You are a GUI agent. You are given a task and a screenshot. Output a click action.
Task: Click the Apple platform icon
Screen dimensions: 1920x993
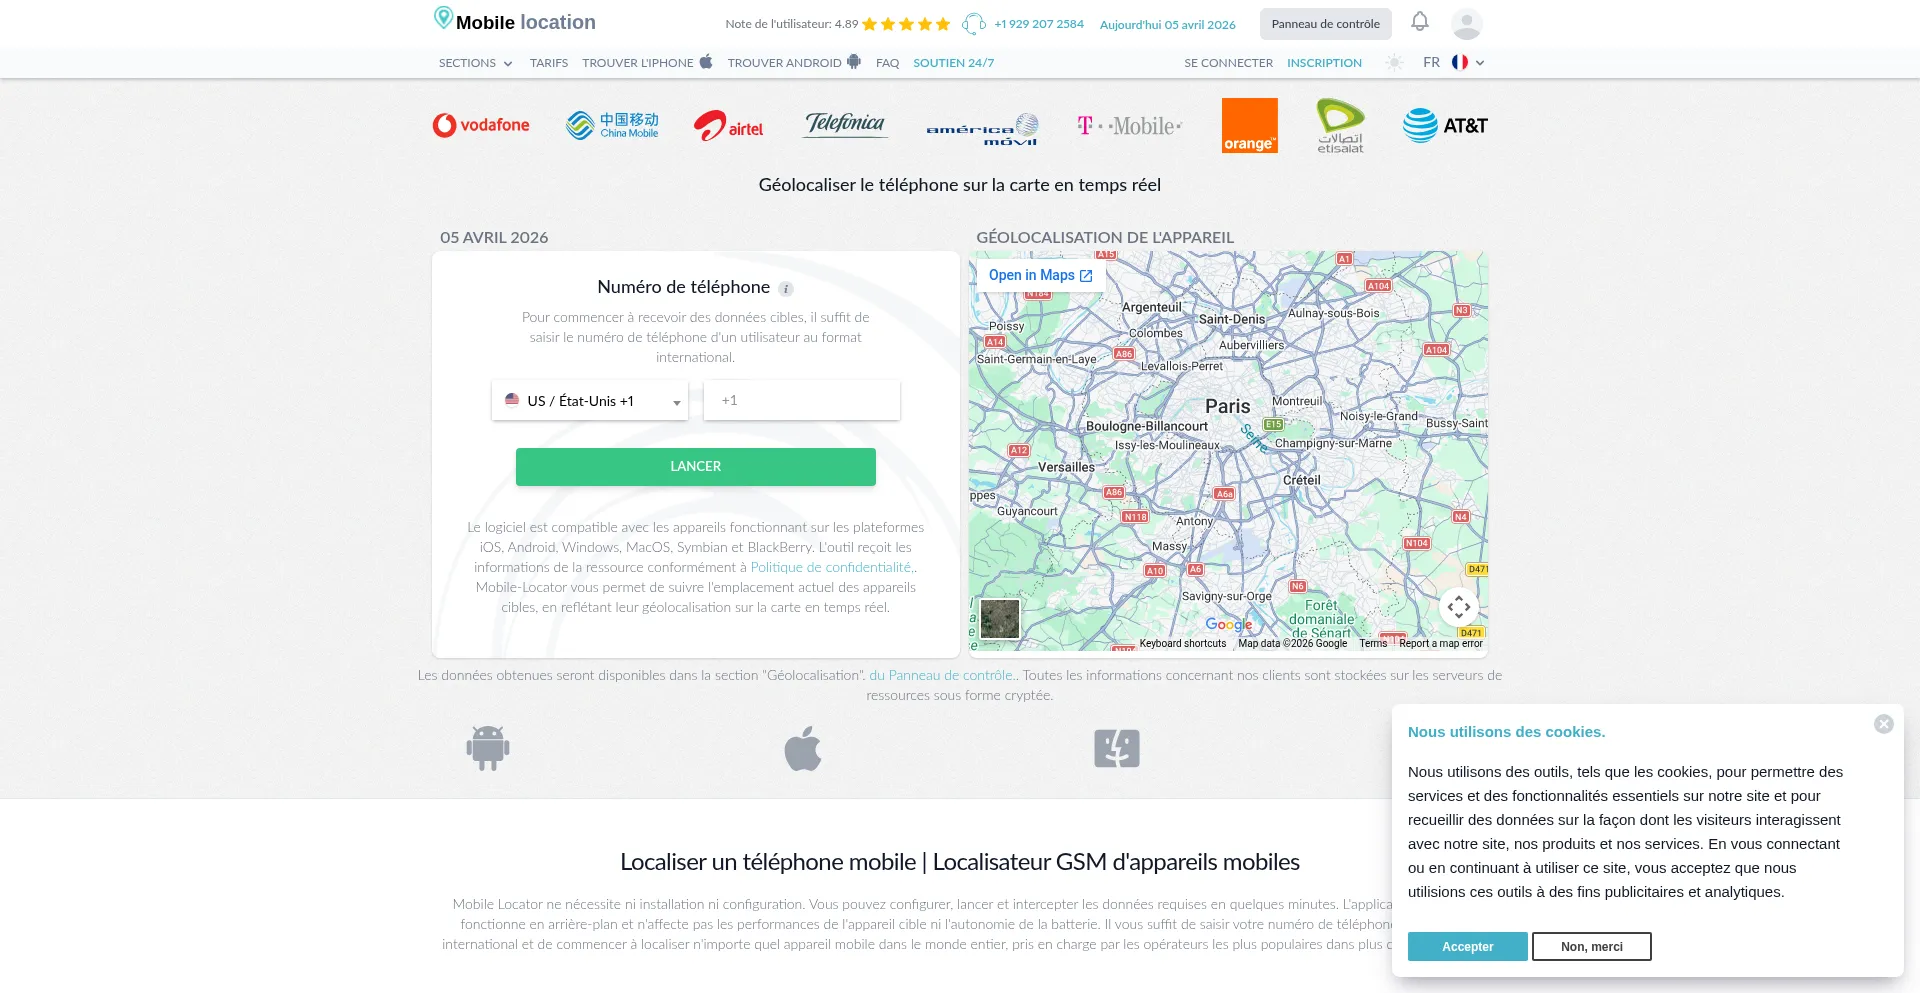point(803,748)
